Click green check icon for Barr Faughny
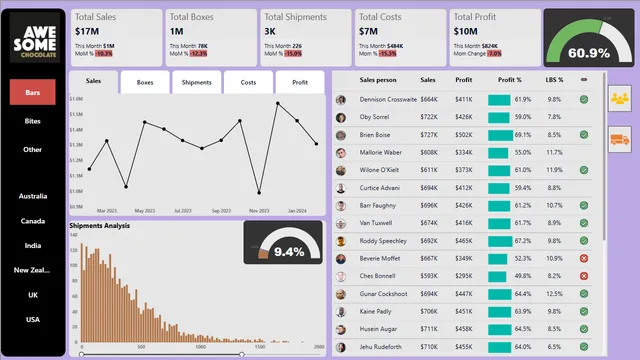 584,205
